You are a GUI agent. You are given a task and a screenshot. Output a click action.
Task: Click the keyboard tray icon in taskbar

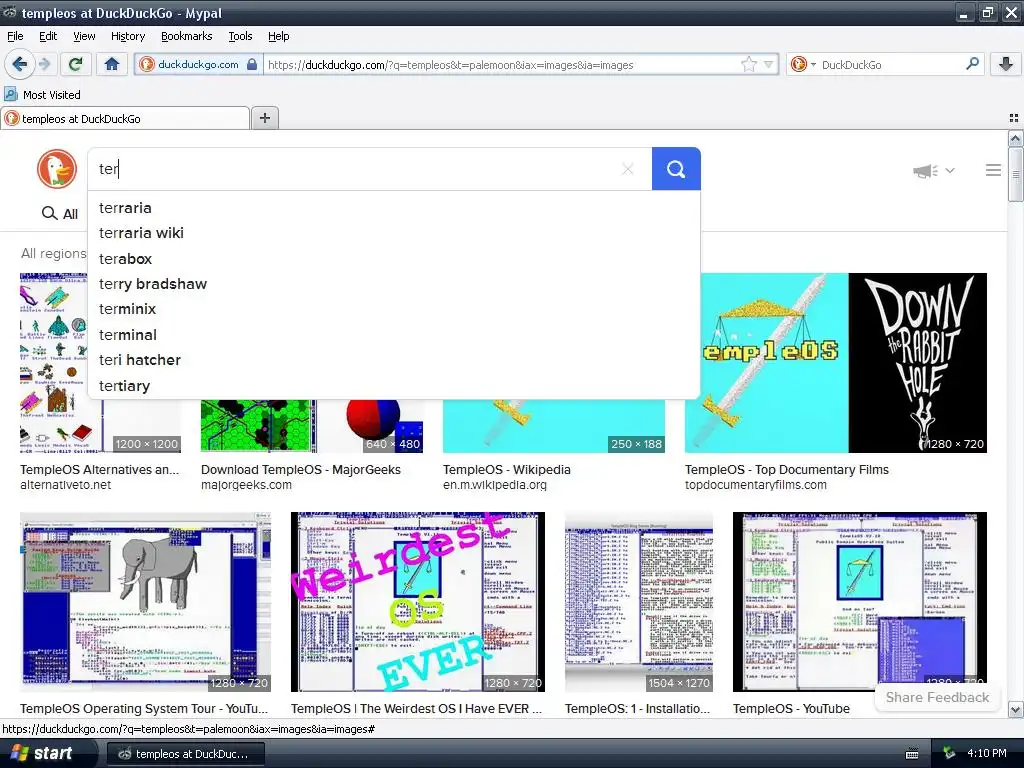(912, 754)
